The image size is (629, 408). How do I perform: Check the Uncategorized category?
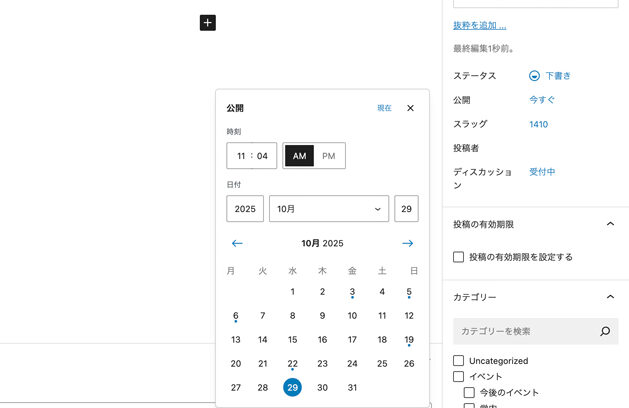pos(459,361)
